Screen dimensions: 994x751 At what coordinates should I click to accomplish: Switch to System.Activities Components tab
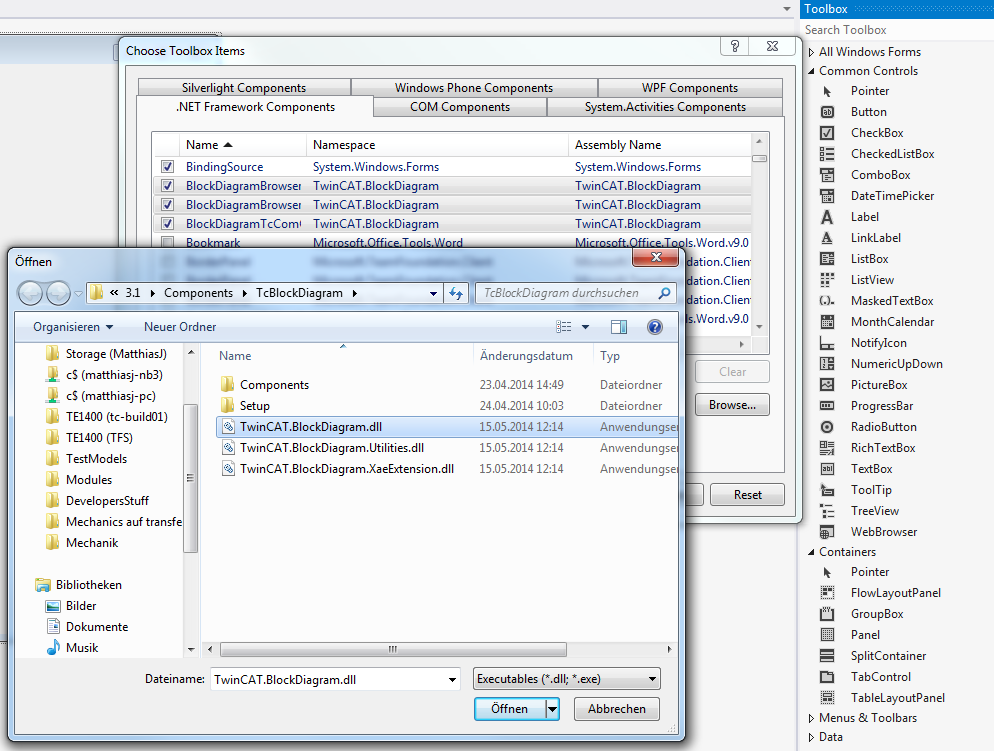coord(665,107)
